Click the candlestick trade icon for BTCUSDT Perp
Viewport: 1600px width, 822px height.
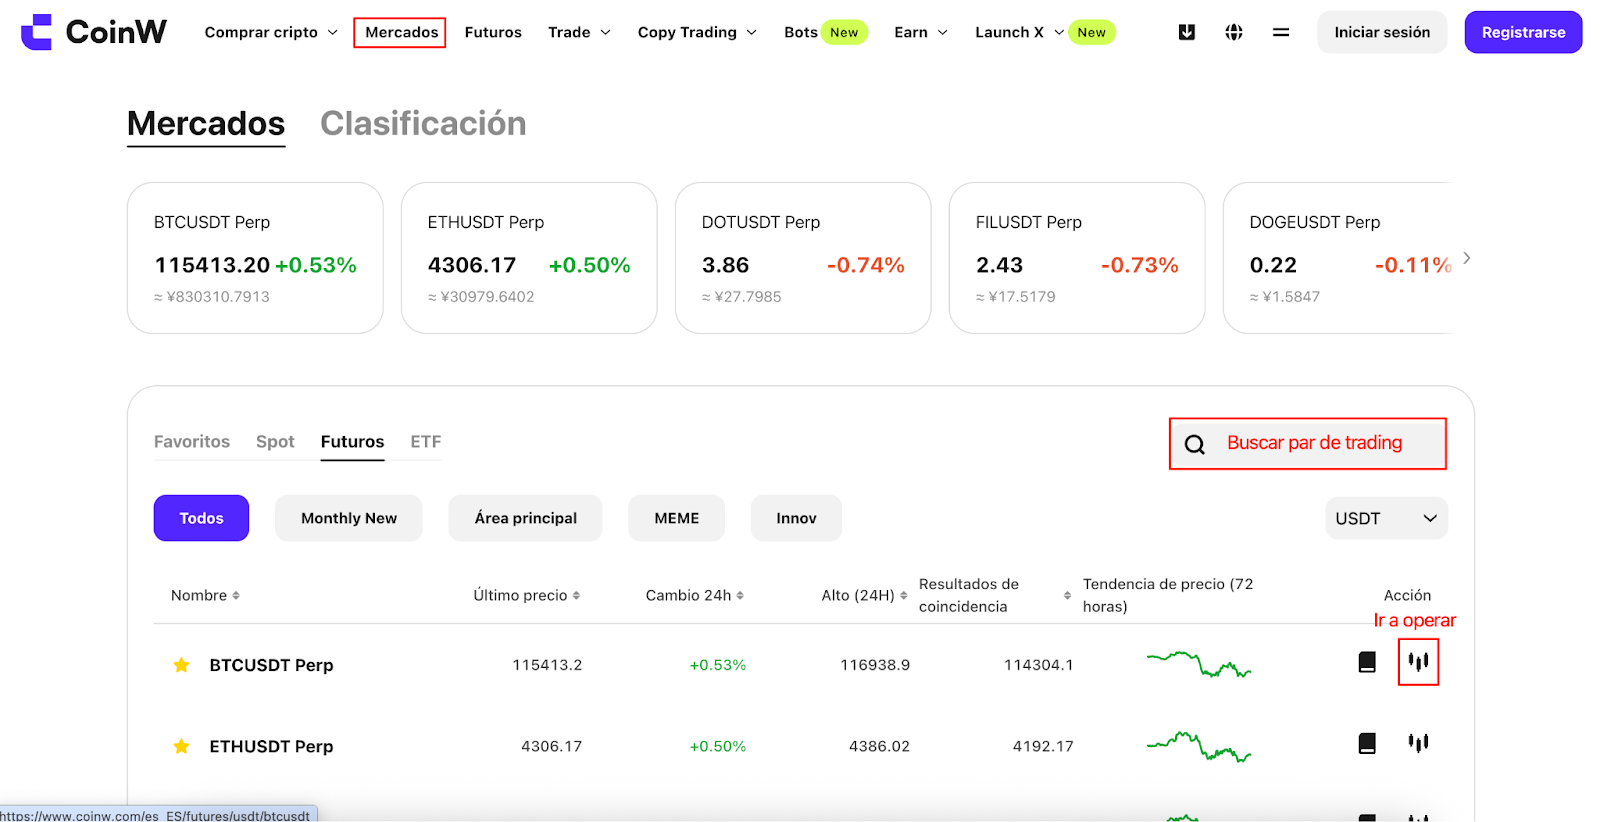click(x=1418, y=662)
